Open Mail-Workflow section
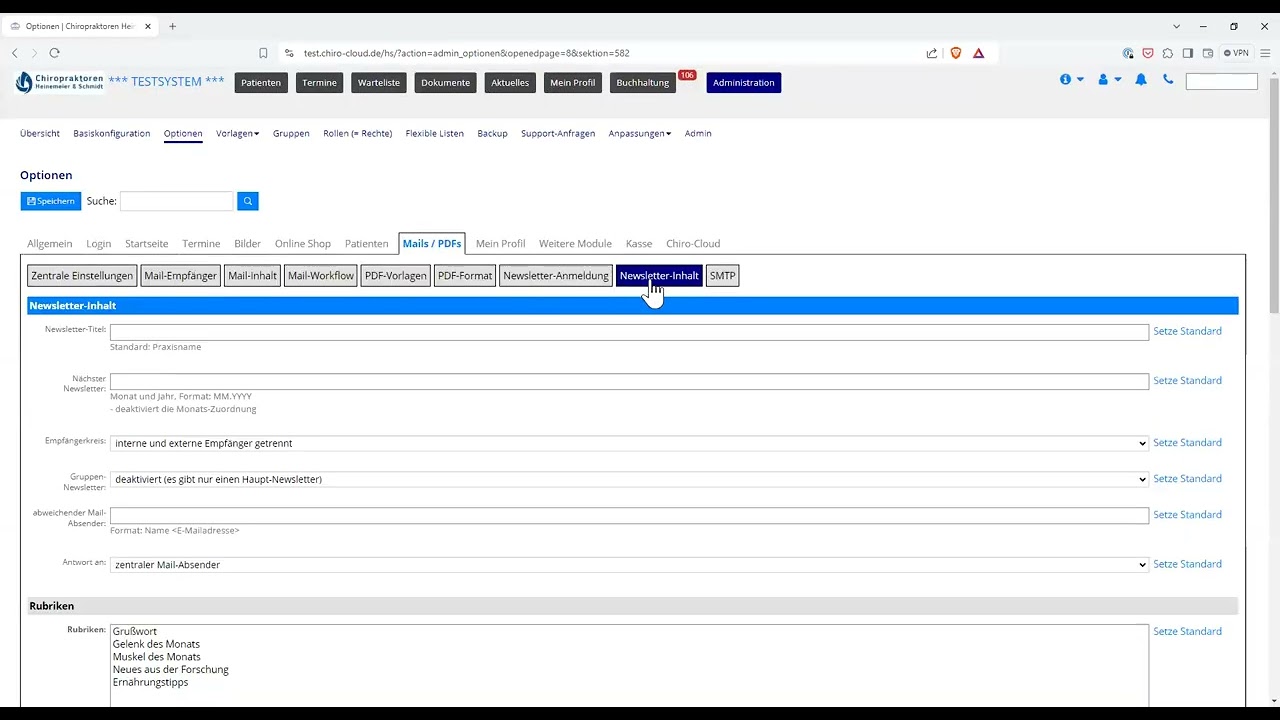 coord(321,276)
